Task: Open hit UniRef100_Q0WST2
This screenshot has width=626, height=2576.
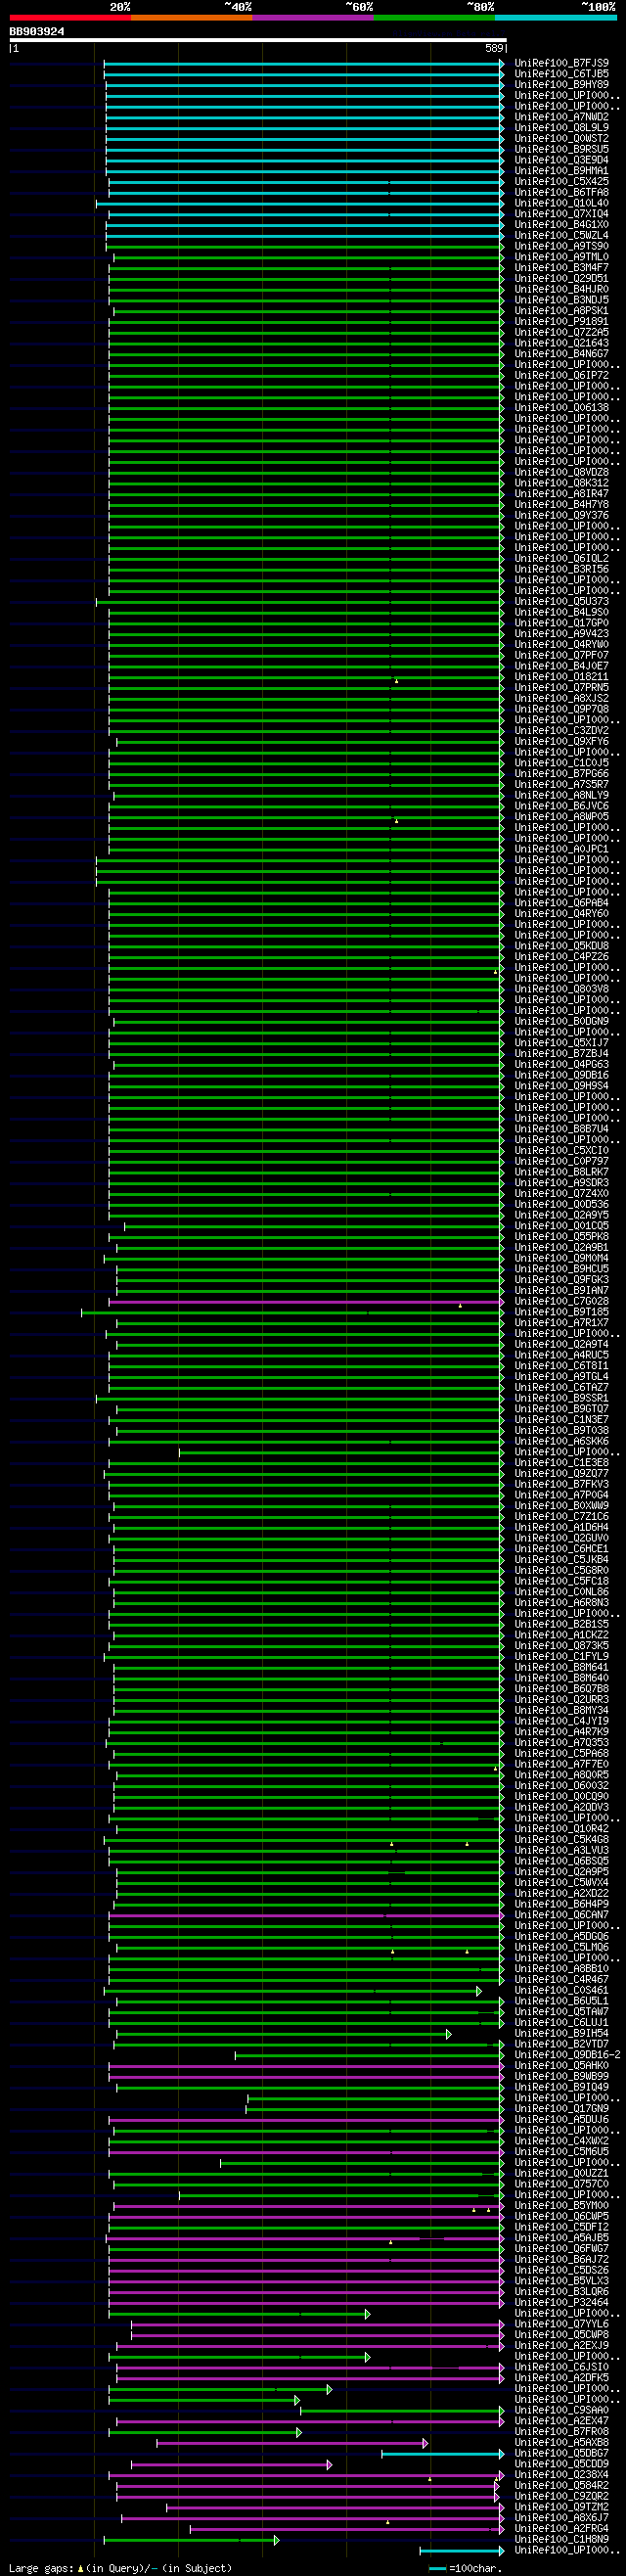Action: pyautogui.click(x=561, y=139)
